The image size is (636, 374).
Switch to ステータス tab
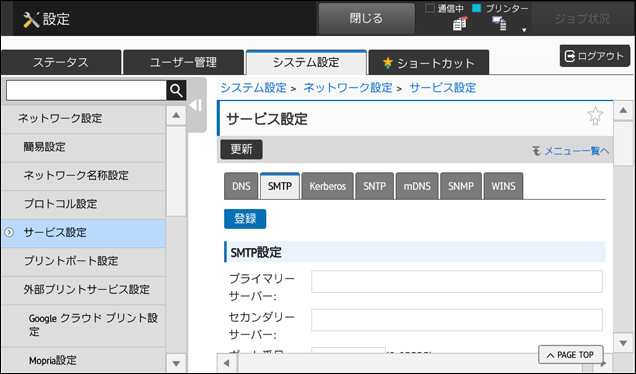click(x=61, y=62)
